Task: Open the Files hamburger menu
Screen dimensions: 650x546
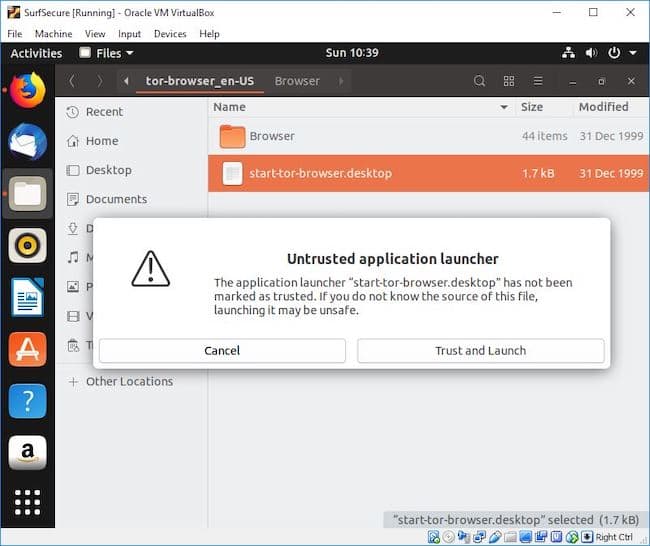Action: click(x=538, y=81)
